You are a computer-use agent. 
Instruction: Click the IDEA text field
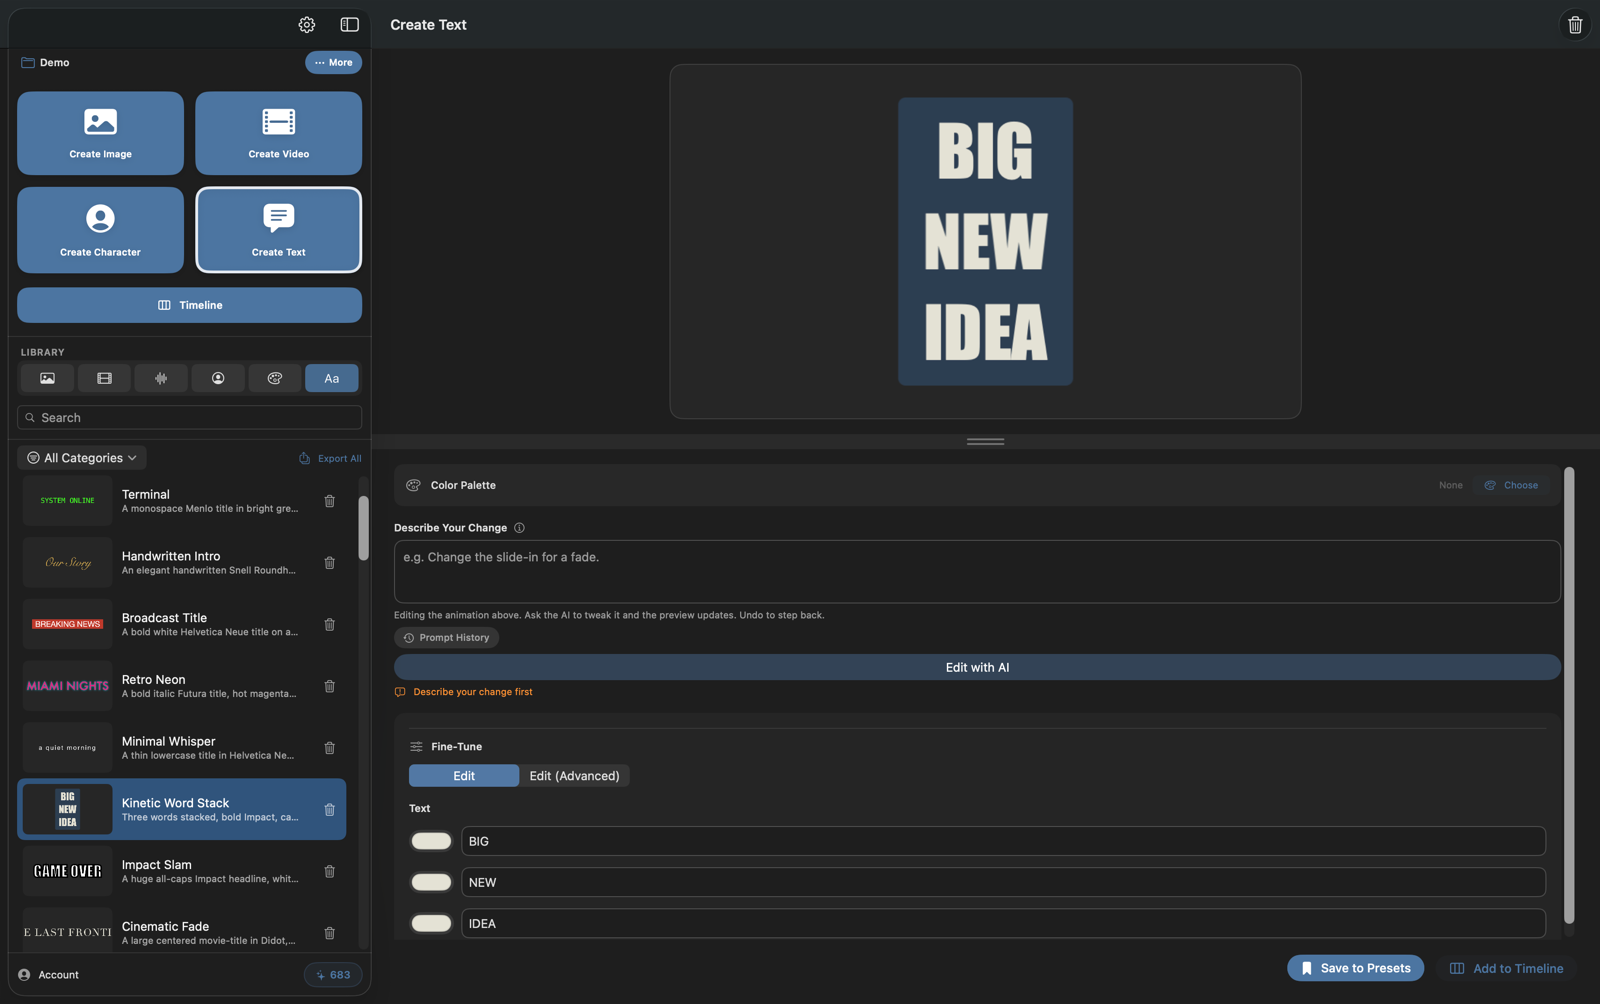tap(1003, 923)
